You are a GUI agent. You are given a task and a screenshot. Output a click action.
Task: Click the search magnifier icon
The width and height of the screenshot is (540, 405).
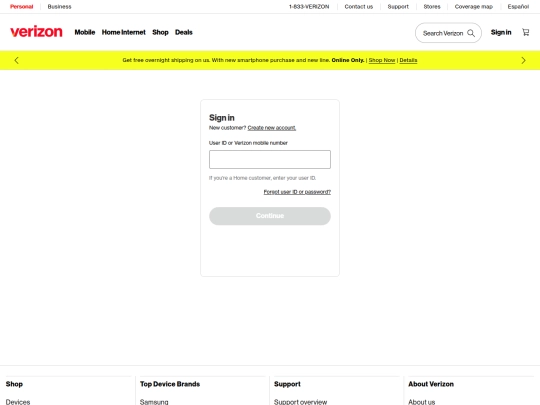click(x=471, y=33)
